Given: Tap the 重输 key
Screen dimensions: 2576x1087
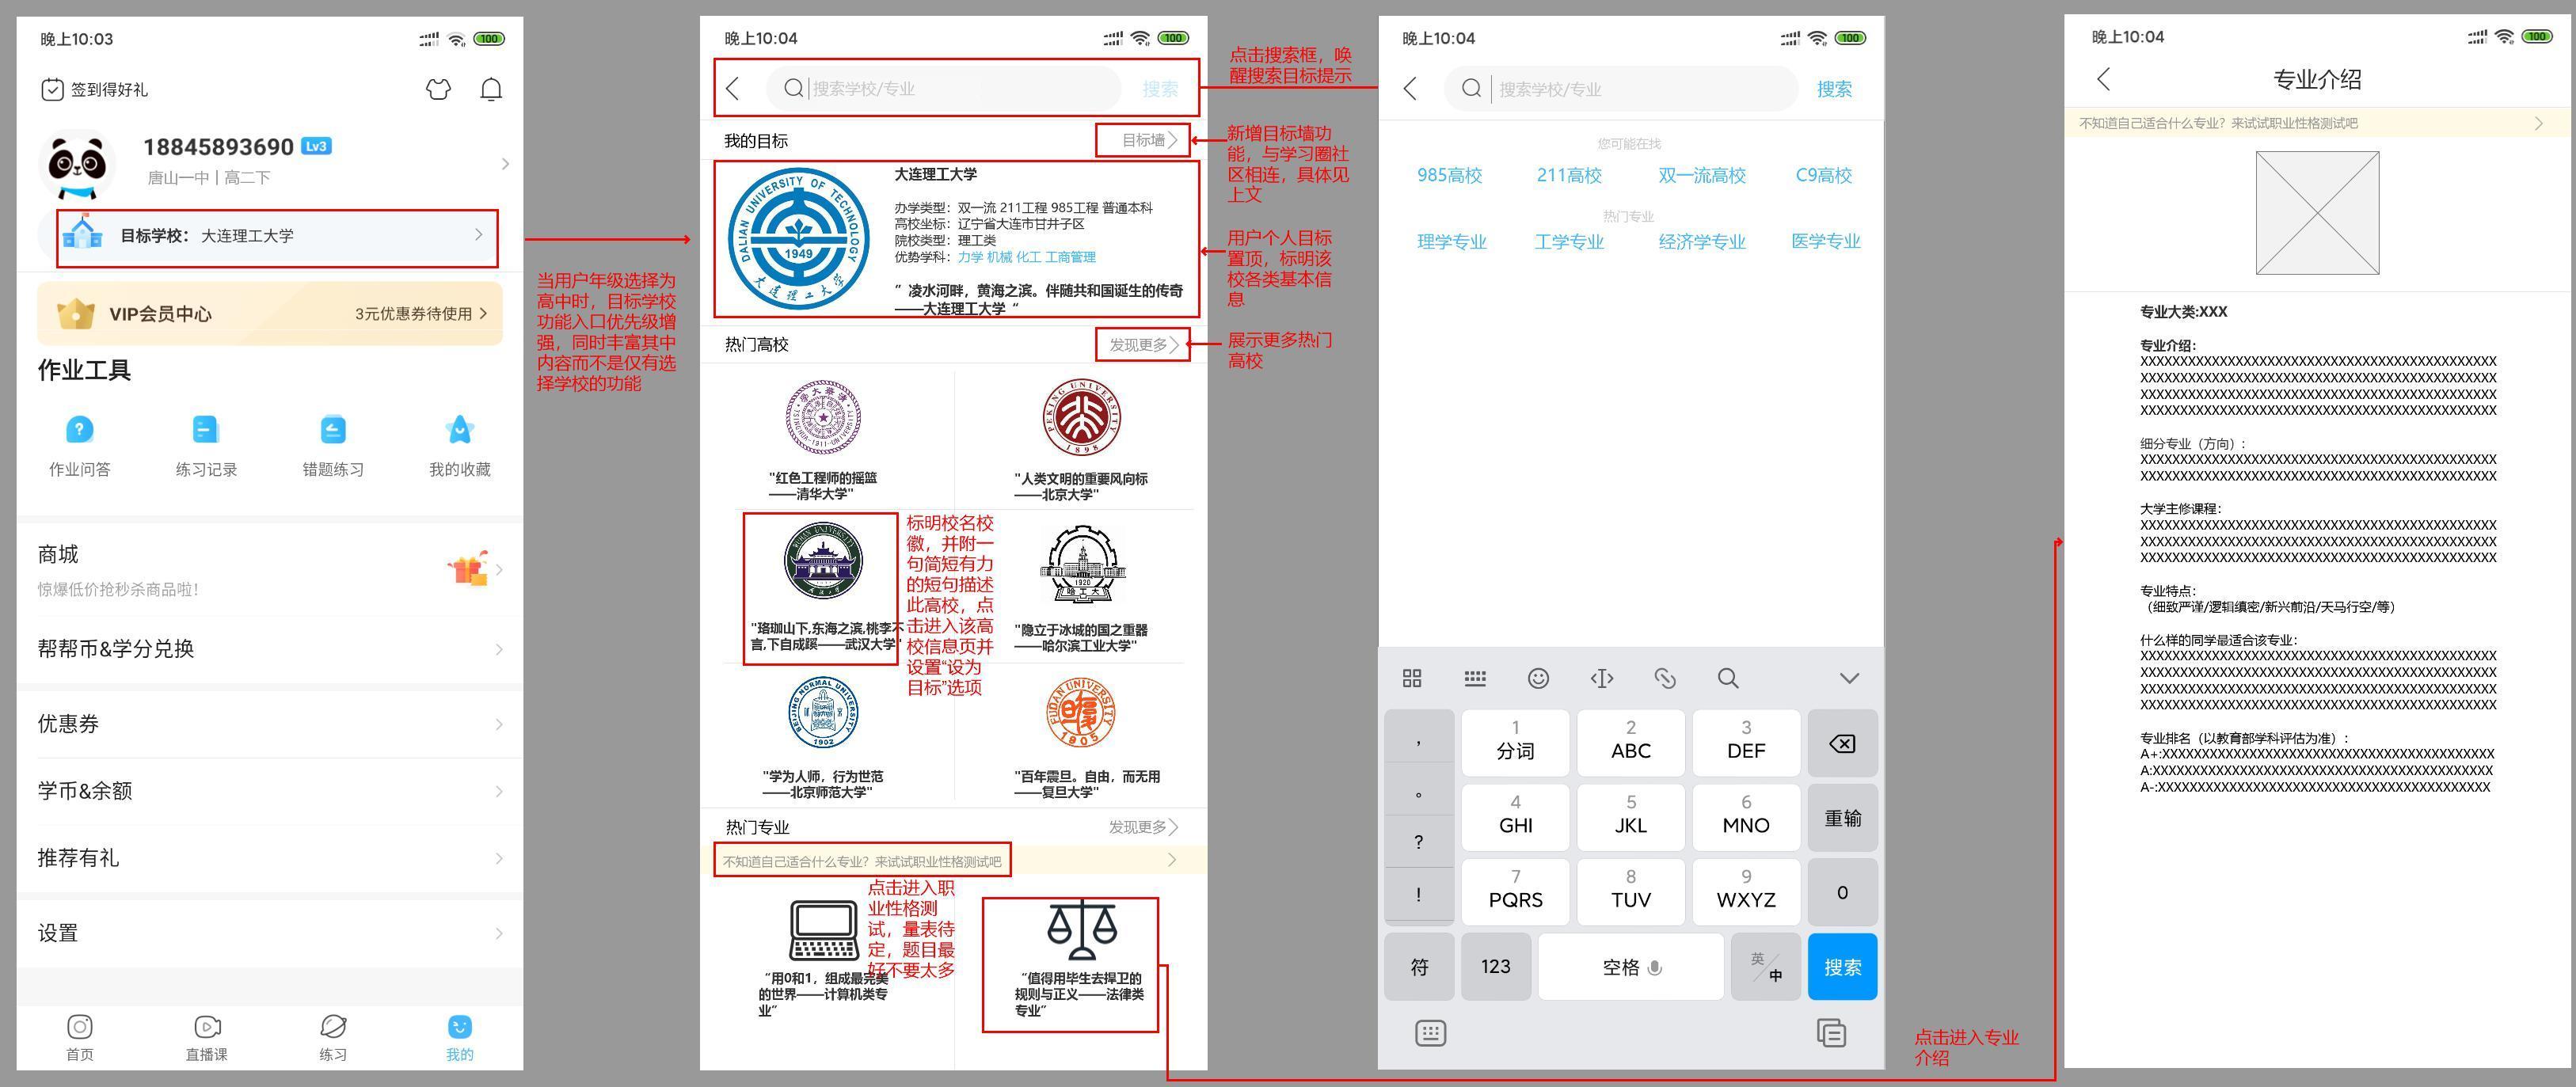Looking at the screenshot, I should click(1842, 818).
